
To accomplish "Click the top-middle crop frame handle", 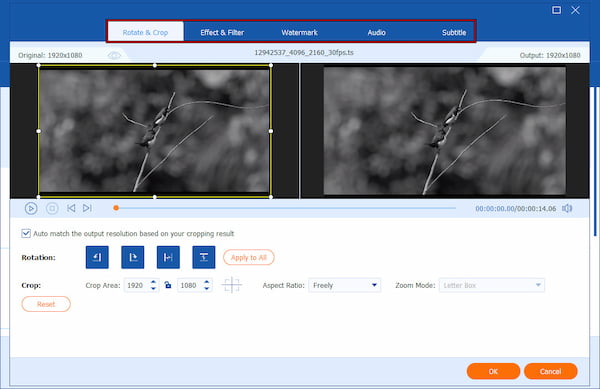I will point(155,65).
